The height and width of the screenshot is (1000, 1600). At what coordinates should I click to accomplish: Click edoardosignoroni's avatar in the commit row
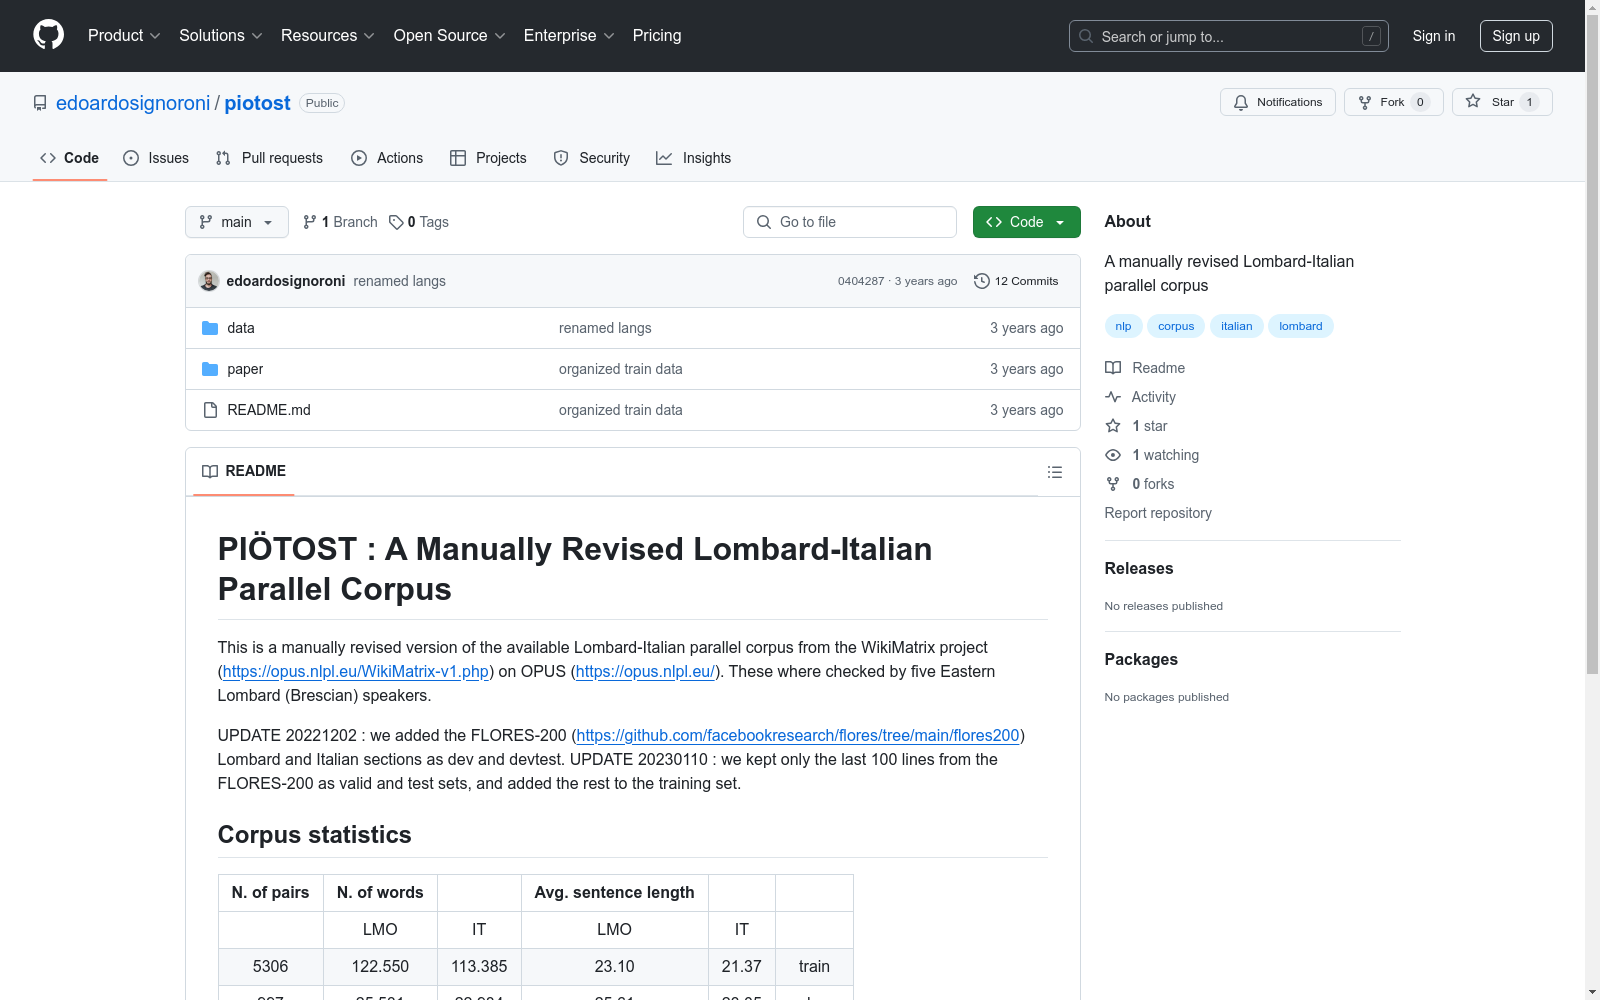[209, 281]
